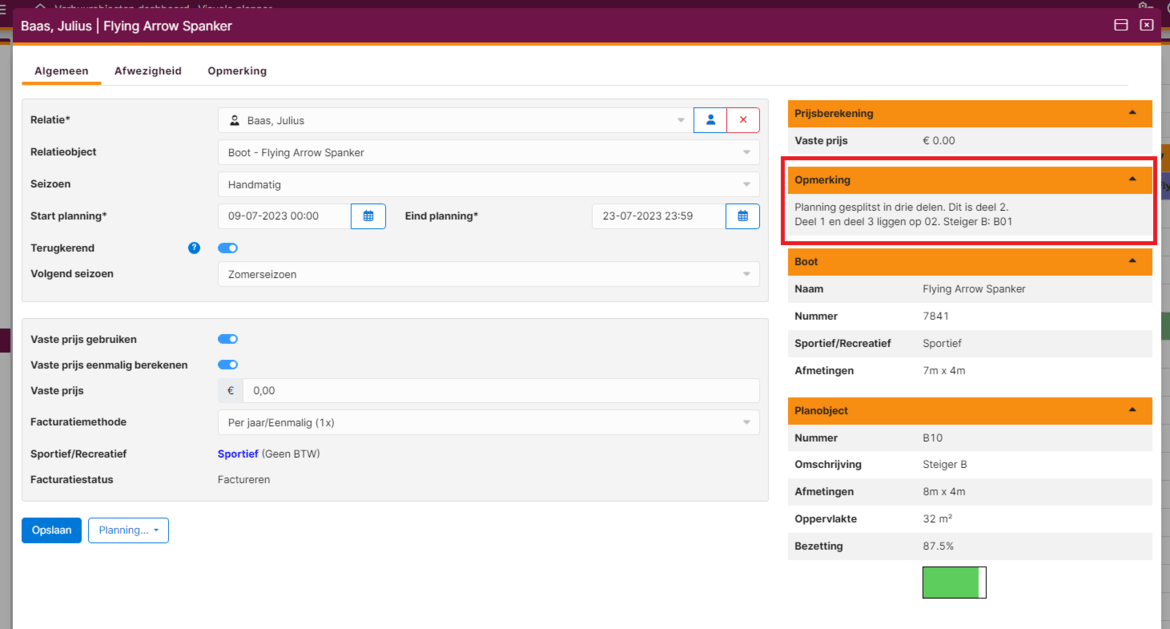Click the 32 m² Oppervlakte value

click(x=937, y=519)
